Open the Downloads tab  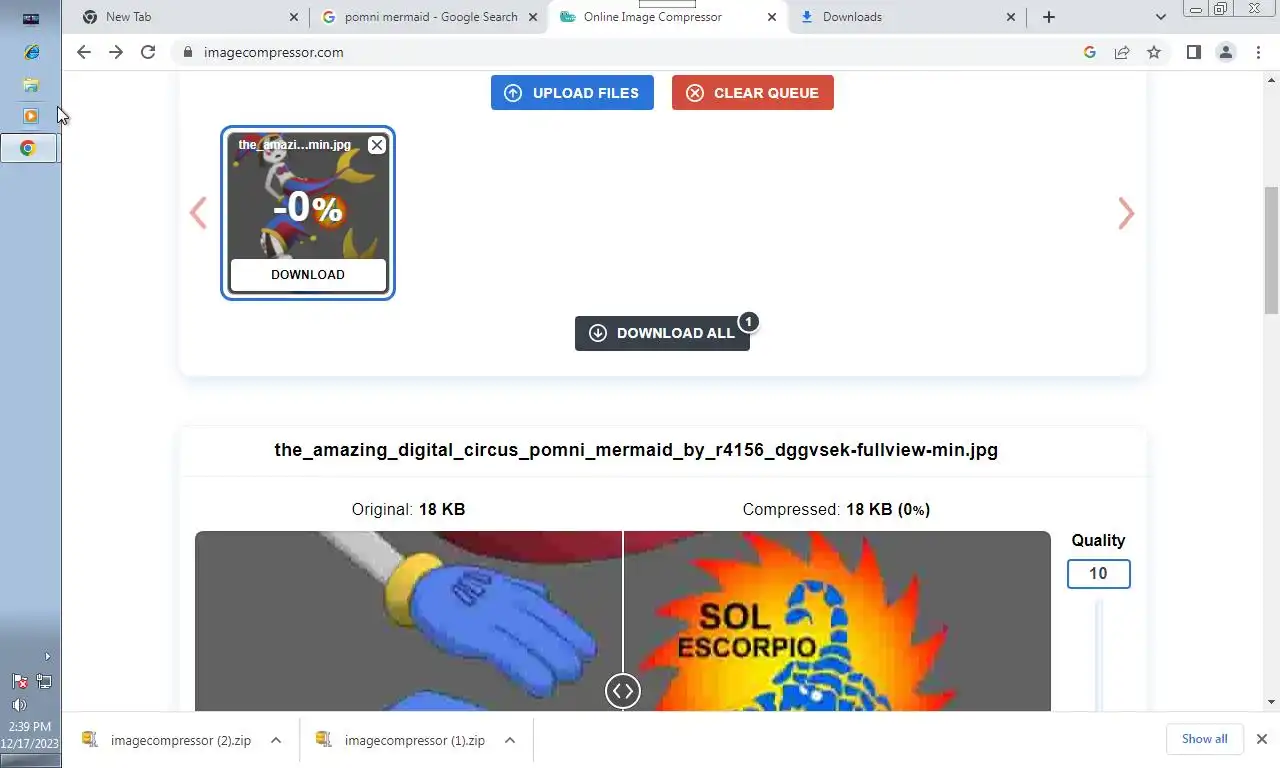pos(908,17)
